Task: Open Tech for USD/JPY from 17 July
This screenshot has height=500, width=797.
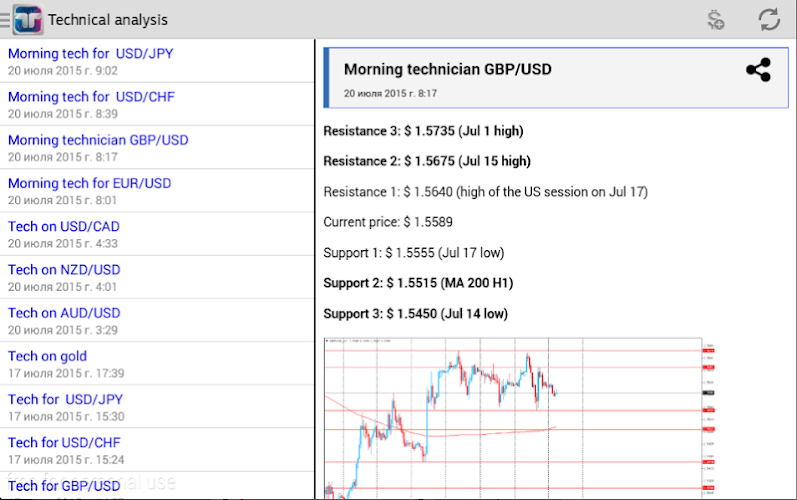Action: point(157,407)
